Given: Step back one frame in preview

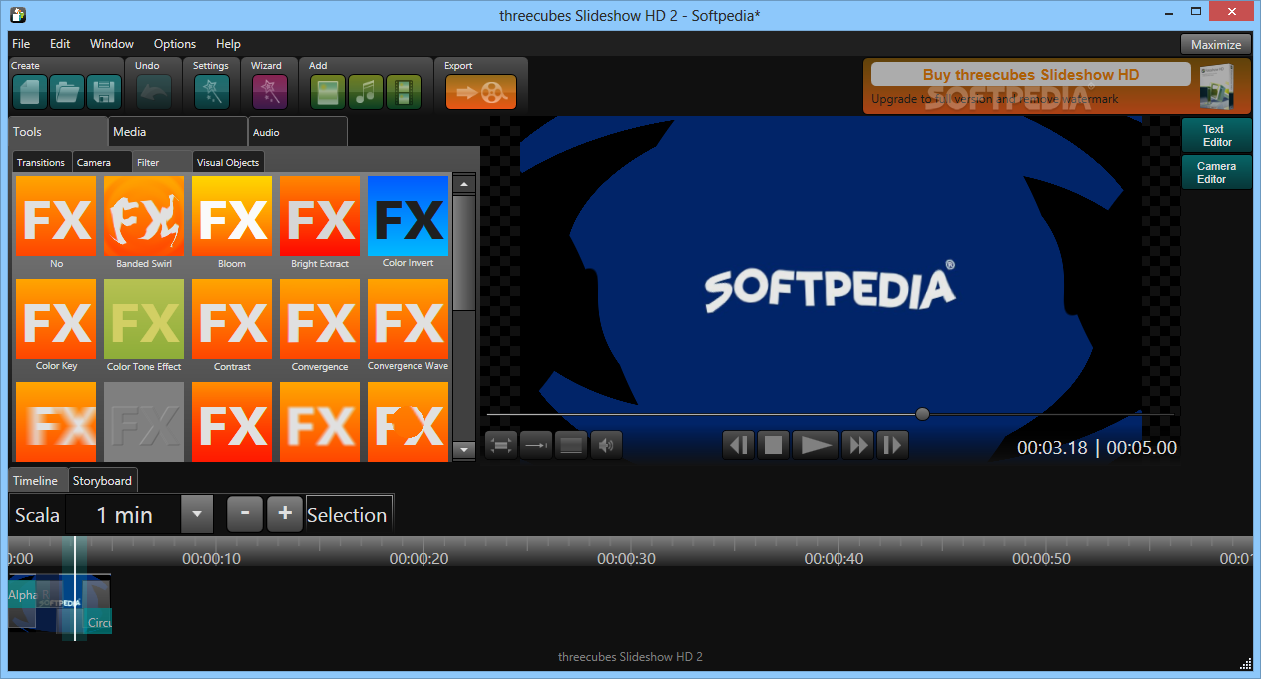Looking at the screenshot, I should click(738, 445).
